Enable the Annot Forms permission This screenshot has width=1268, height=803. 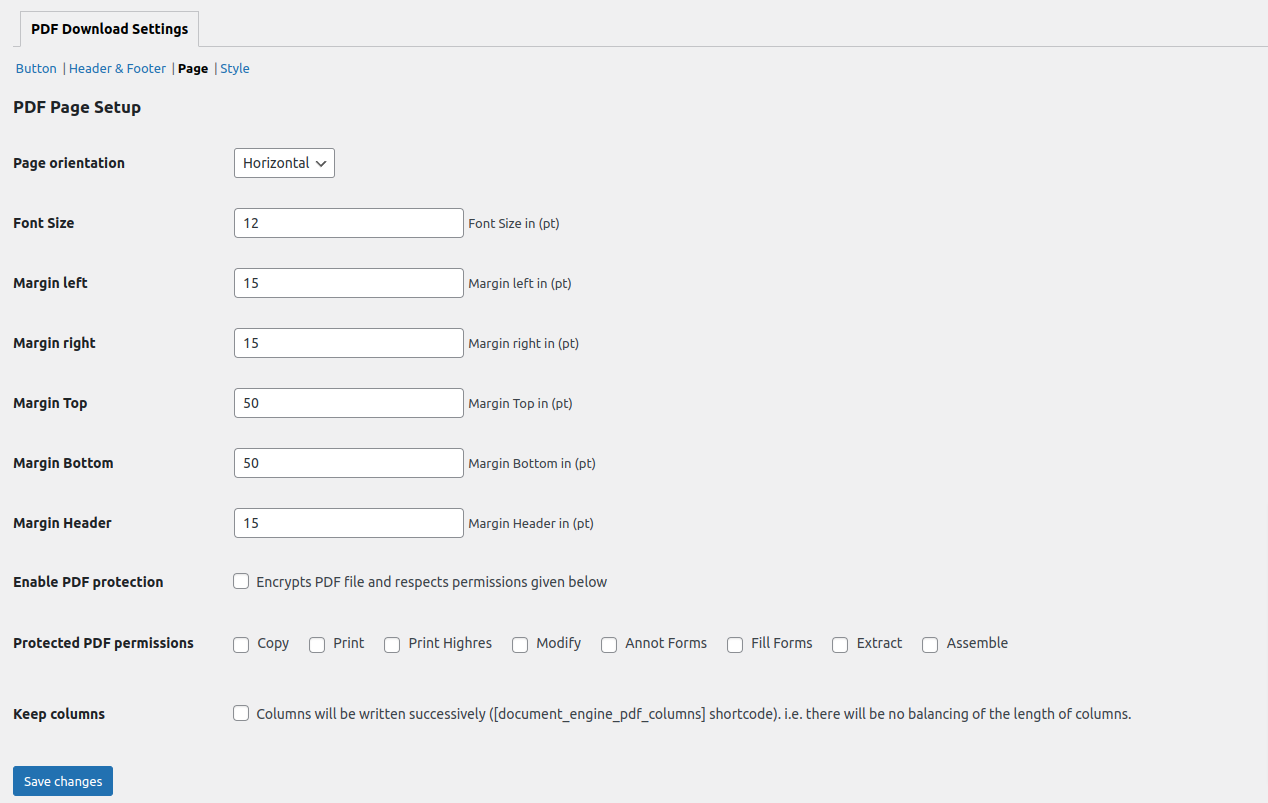point(608,644)
